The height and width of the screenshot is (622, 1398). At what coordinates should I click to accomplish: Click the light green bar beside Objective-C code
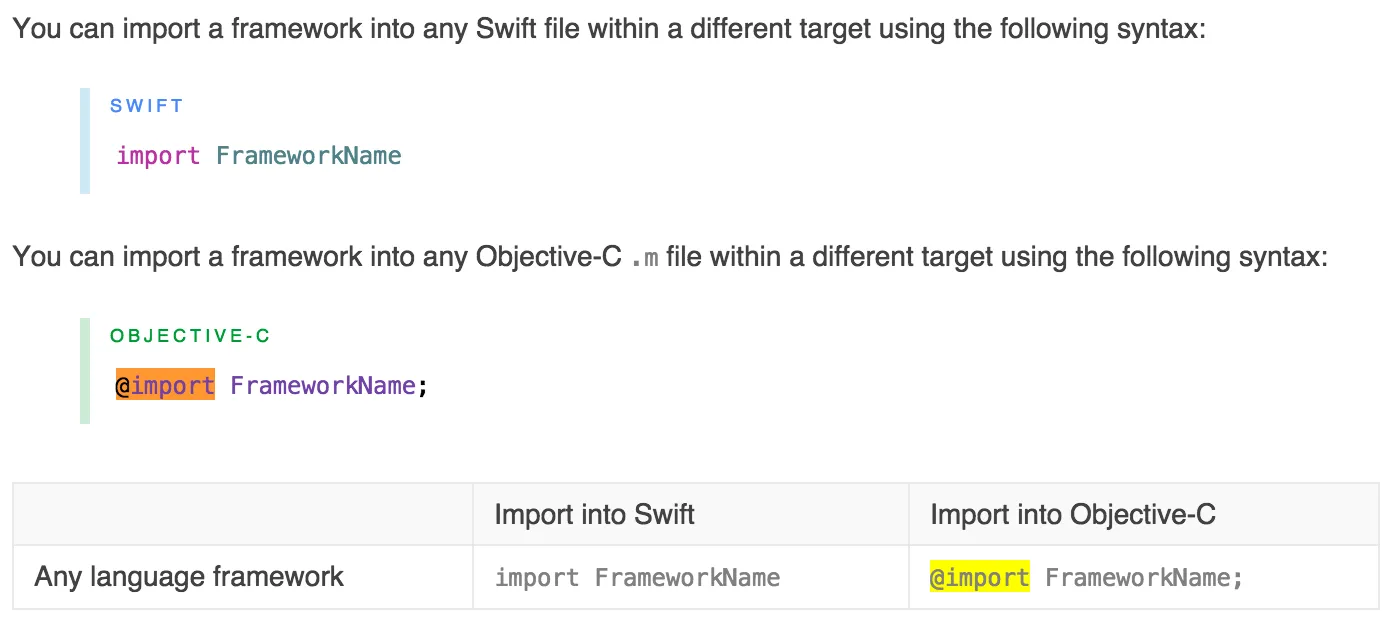pos(85,371)
